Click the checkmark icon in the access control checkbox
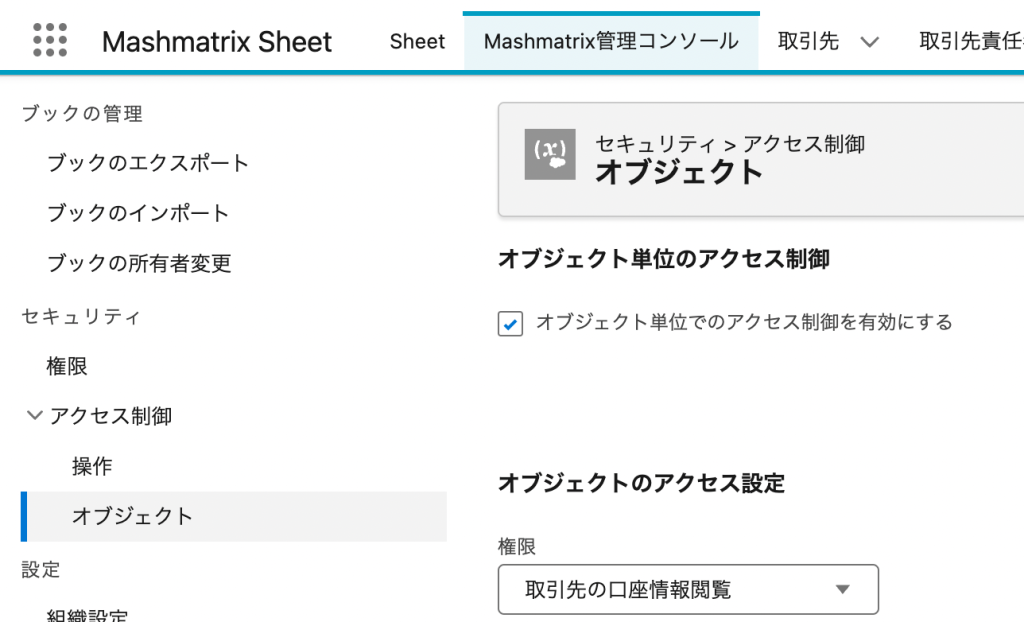The height and width of the screenshot is (622, 1024). pos(510,323)
